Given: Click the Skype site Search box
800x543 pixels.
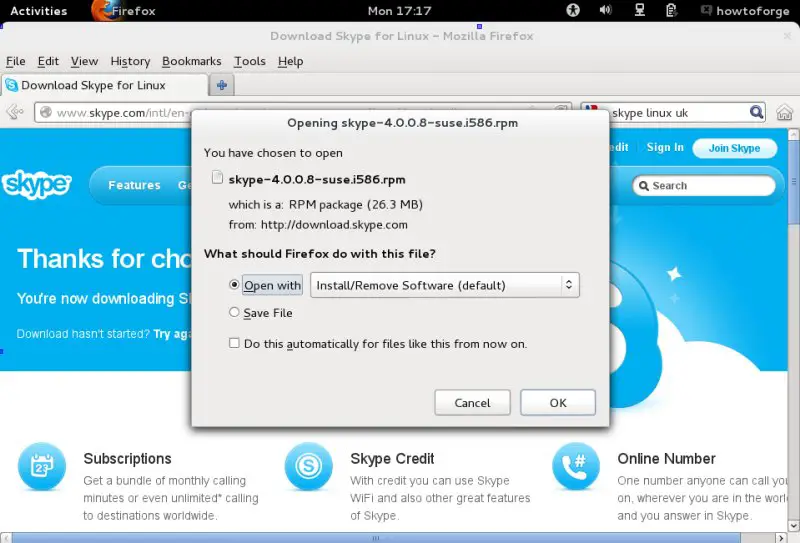Looking at the screenshot, I should [x=705, y=186].
